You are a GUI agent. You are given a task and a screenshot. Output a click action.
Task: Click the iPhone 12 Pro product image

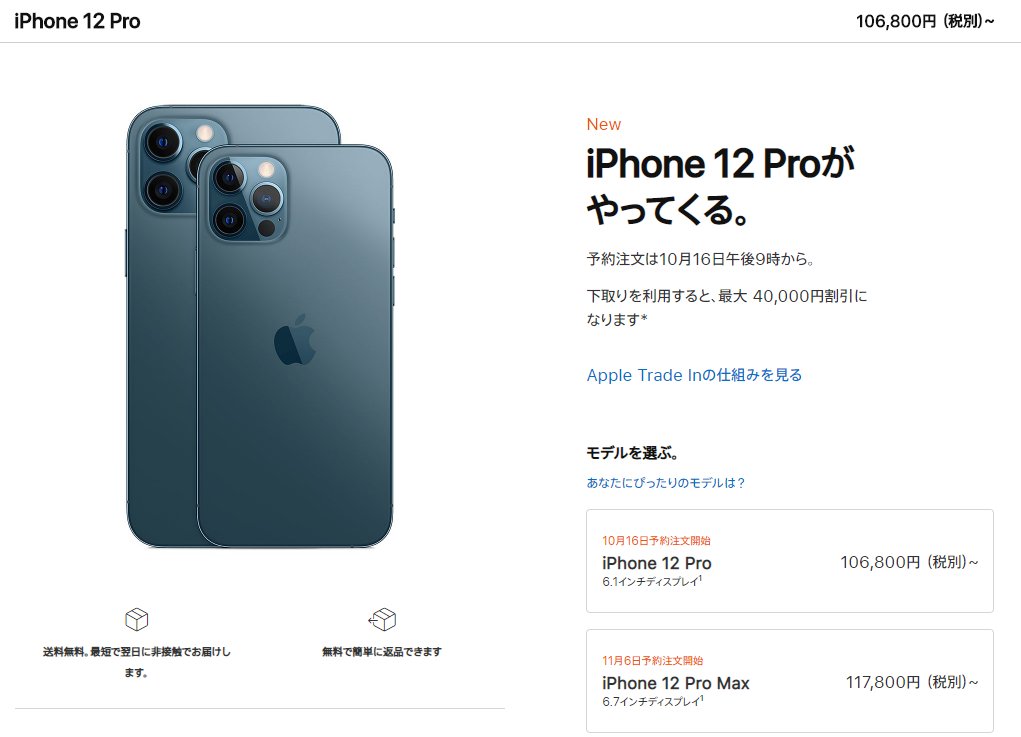click(x=260, y=326)
